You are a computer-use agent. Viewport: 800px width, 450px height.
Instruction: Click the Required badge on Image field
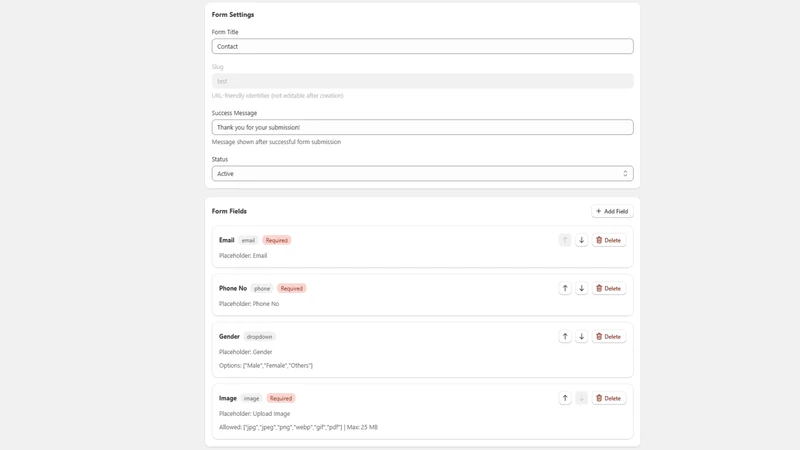pos(281,398)
